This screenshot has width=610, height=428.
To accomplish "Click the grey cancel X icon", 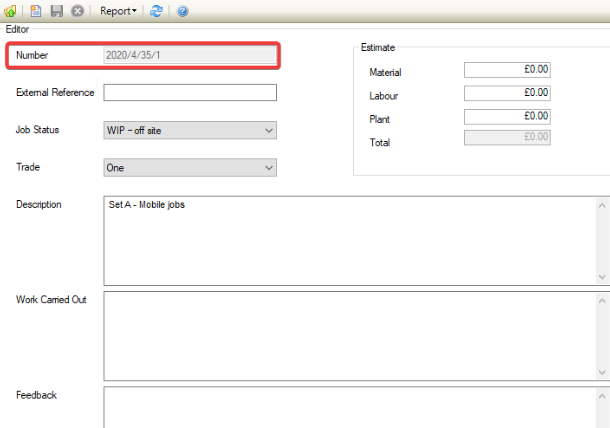I will tap(77, 11).
